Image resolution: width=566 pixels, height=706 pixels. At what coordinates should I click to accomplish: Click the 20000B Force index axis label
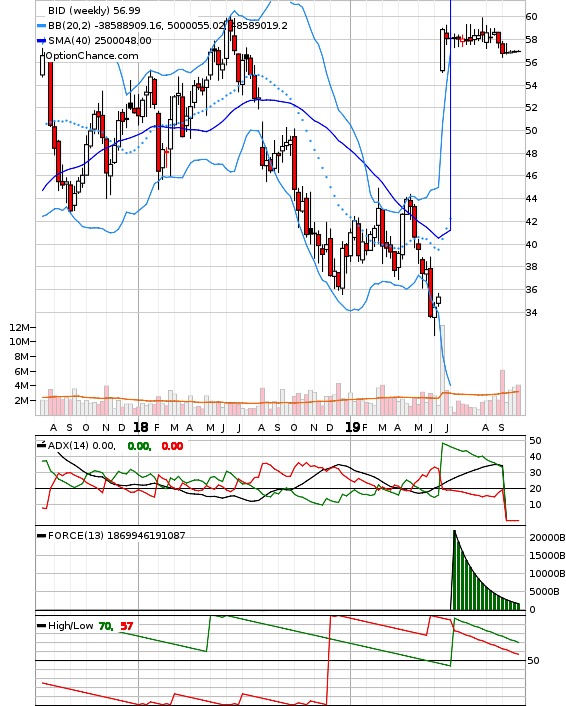tap(547, 538)
